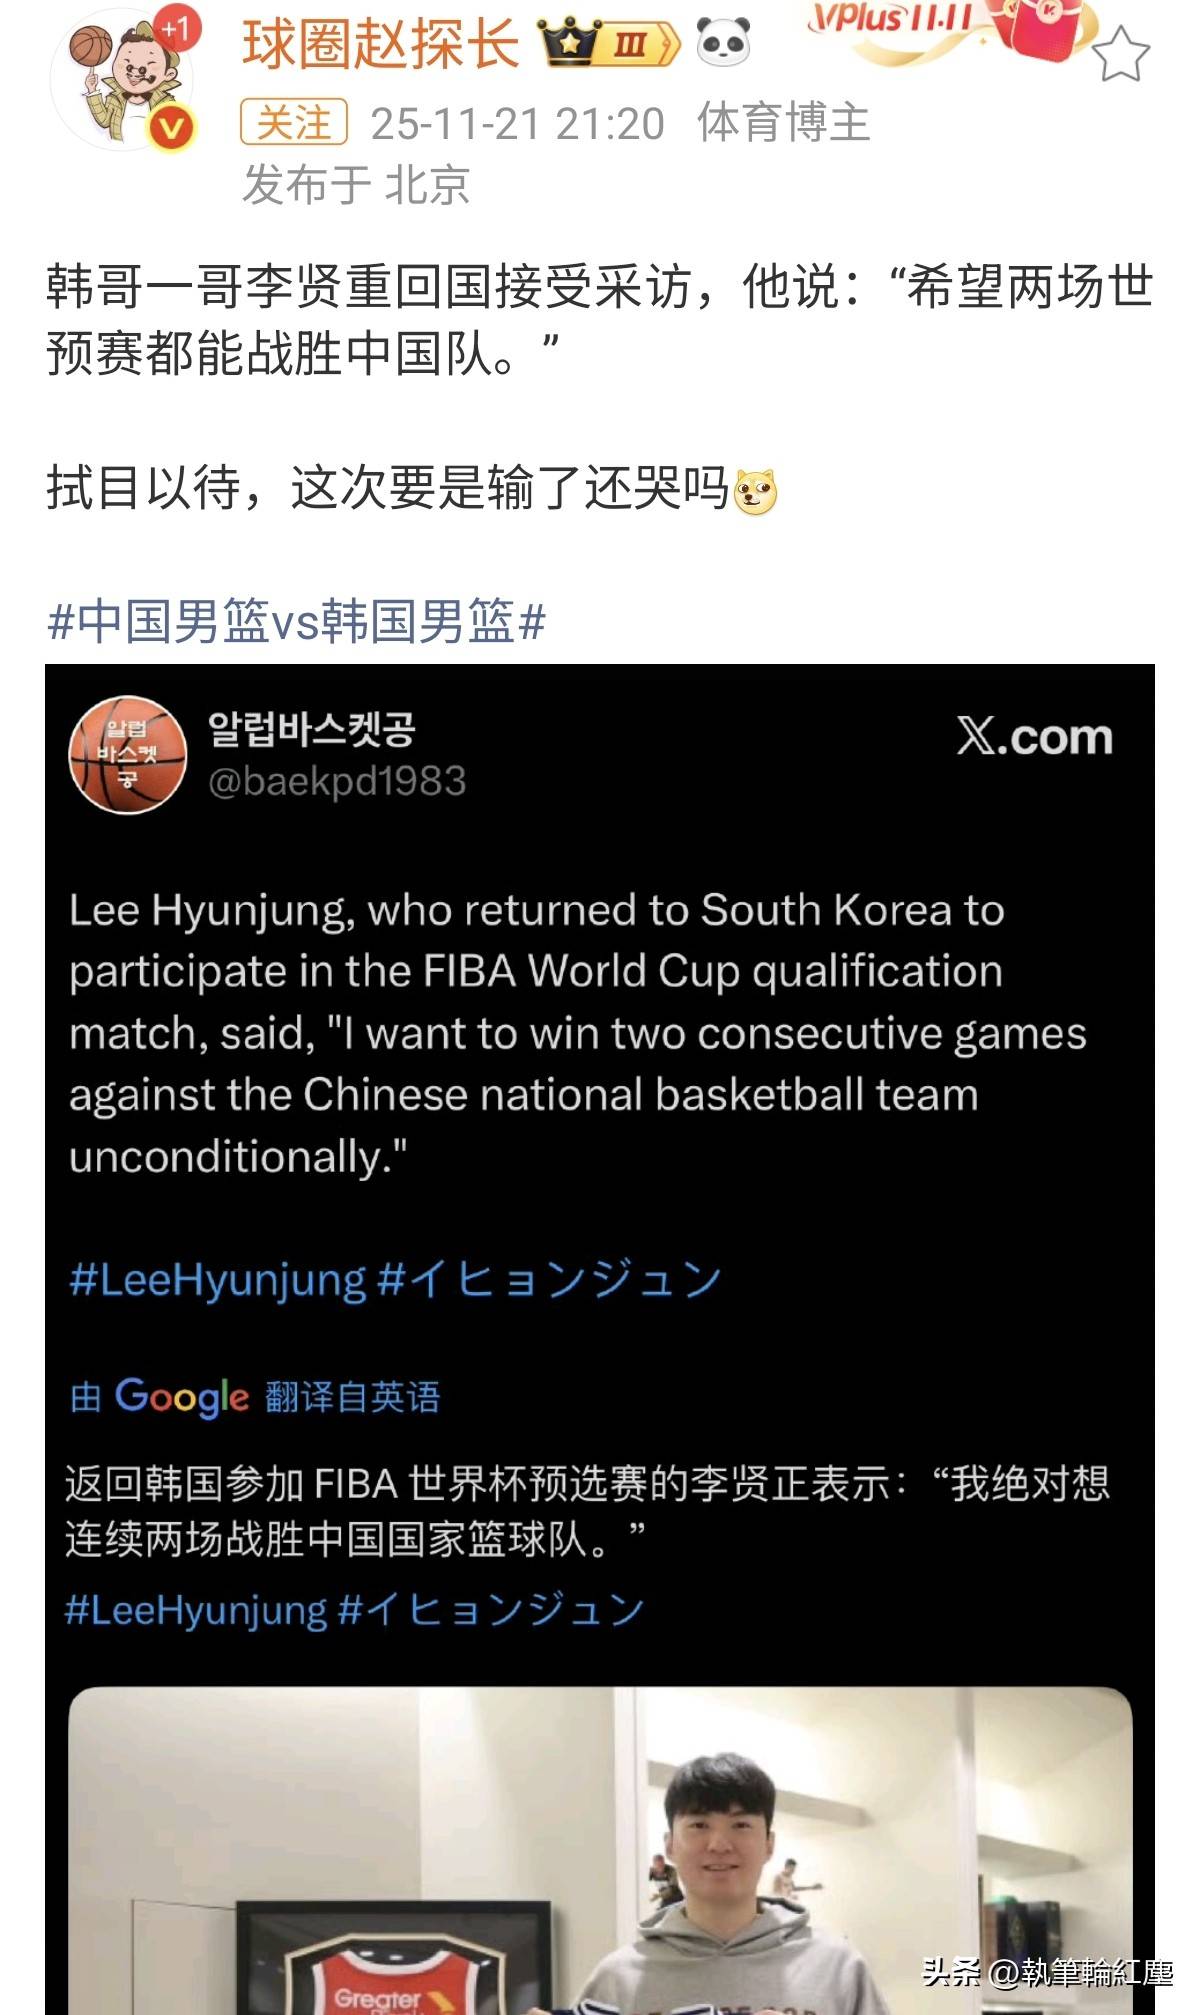Screen dimensions: 1200x2015
Task: Open the 球圈赵探长 username link
Action: click(x=380, y=44)
